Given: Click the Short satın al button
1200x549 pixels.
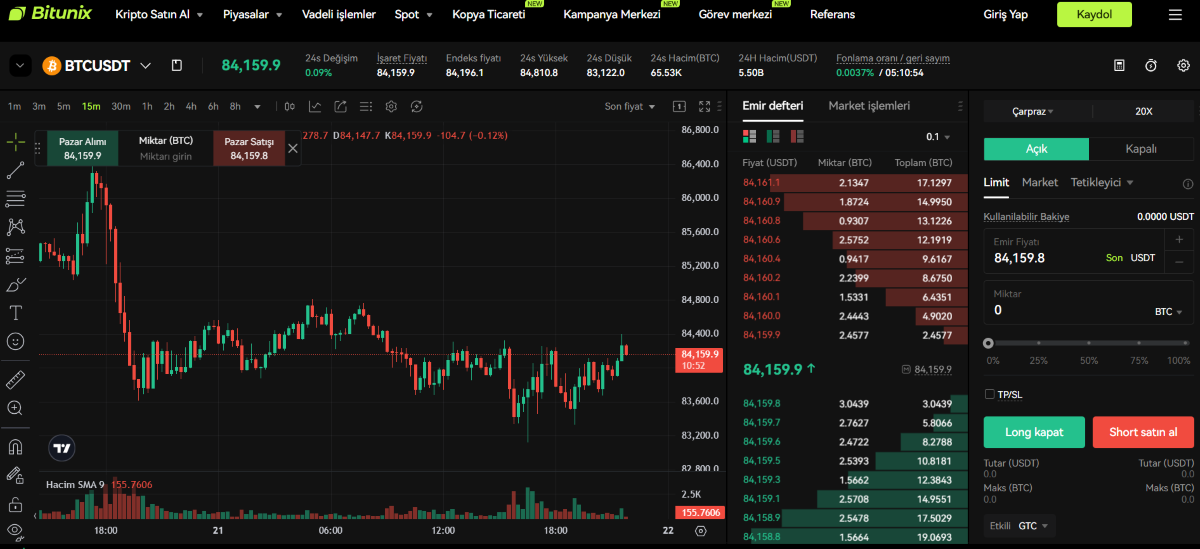Looking at the screenshot, I should pos(1143,432).
